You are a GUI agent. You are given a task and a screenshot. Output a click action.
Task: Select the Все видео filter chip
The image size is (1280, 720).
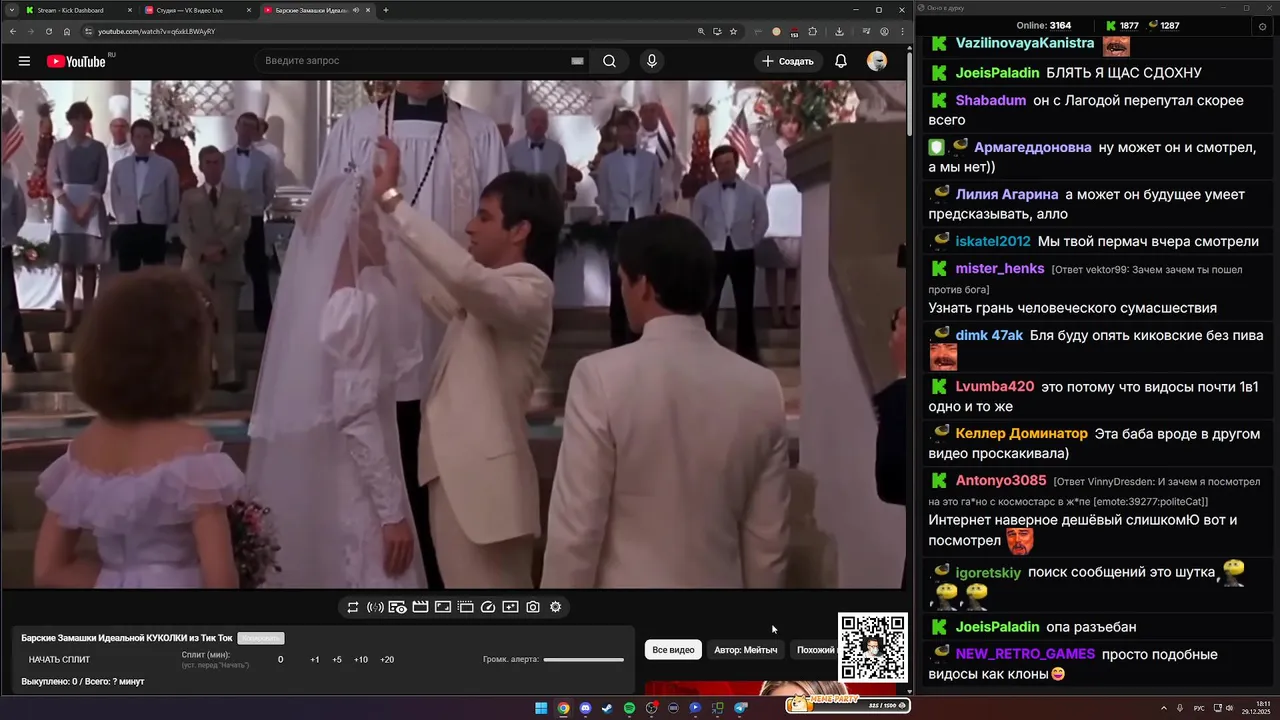(x=673, y=650)
